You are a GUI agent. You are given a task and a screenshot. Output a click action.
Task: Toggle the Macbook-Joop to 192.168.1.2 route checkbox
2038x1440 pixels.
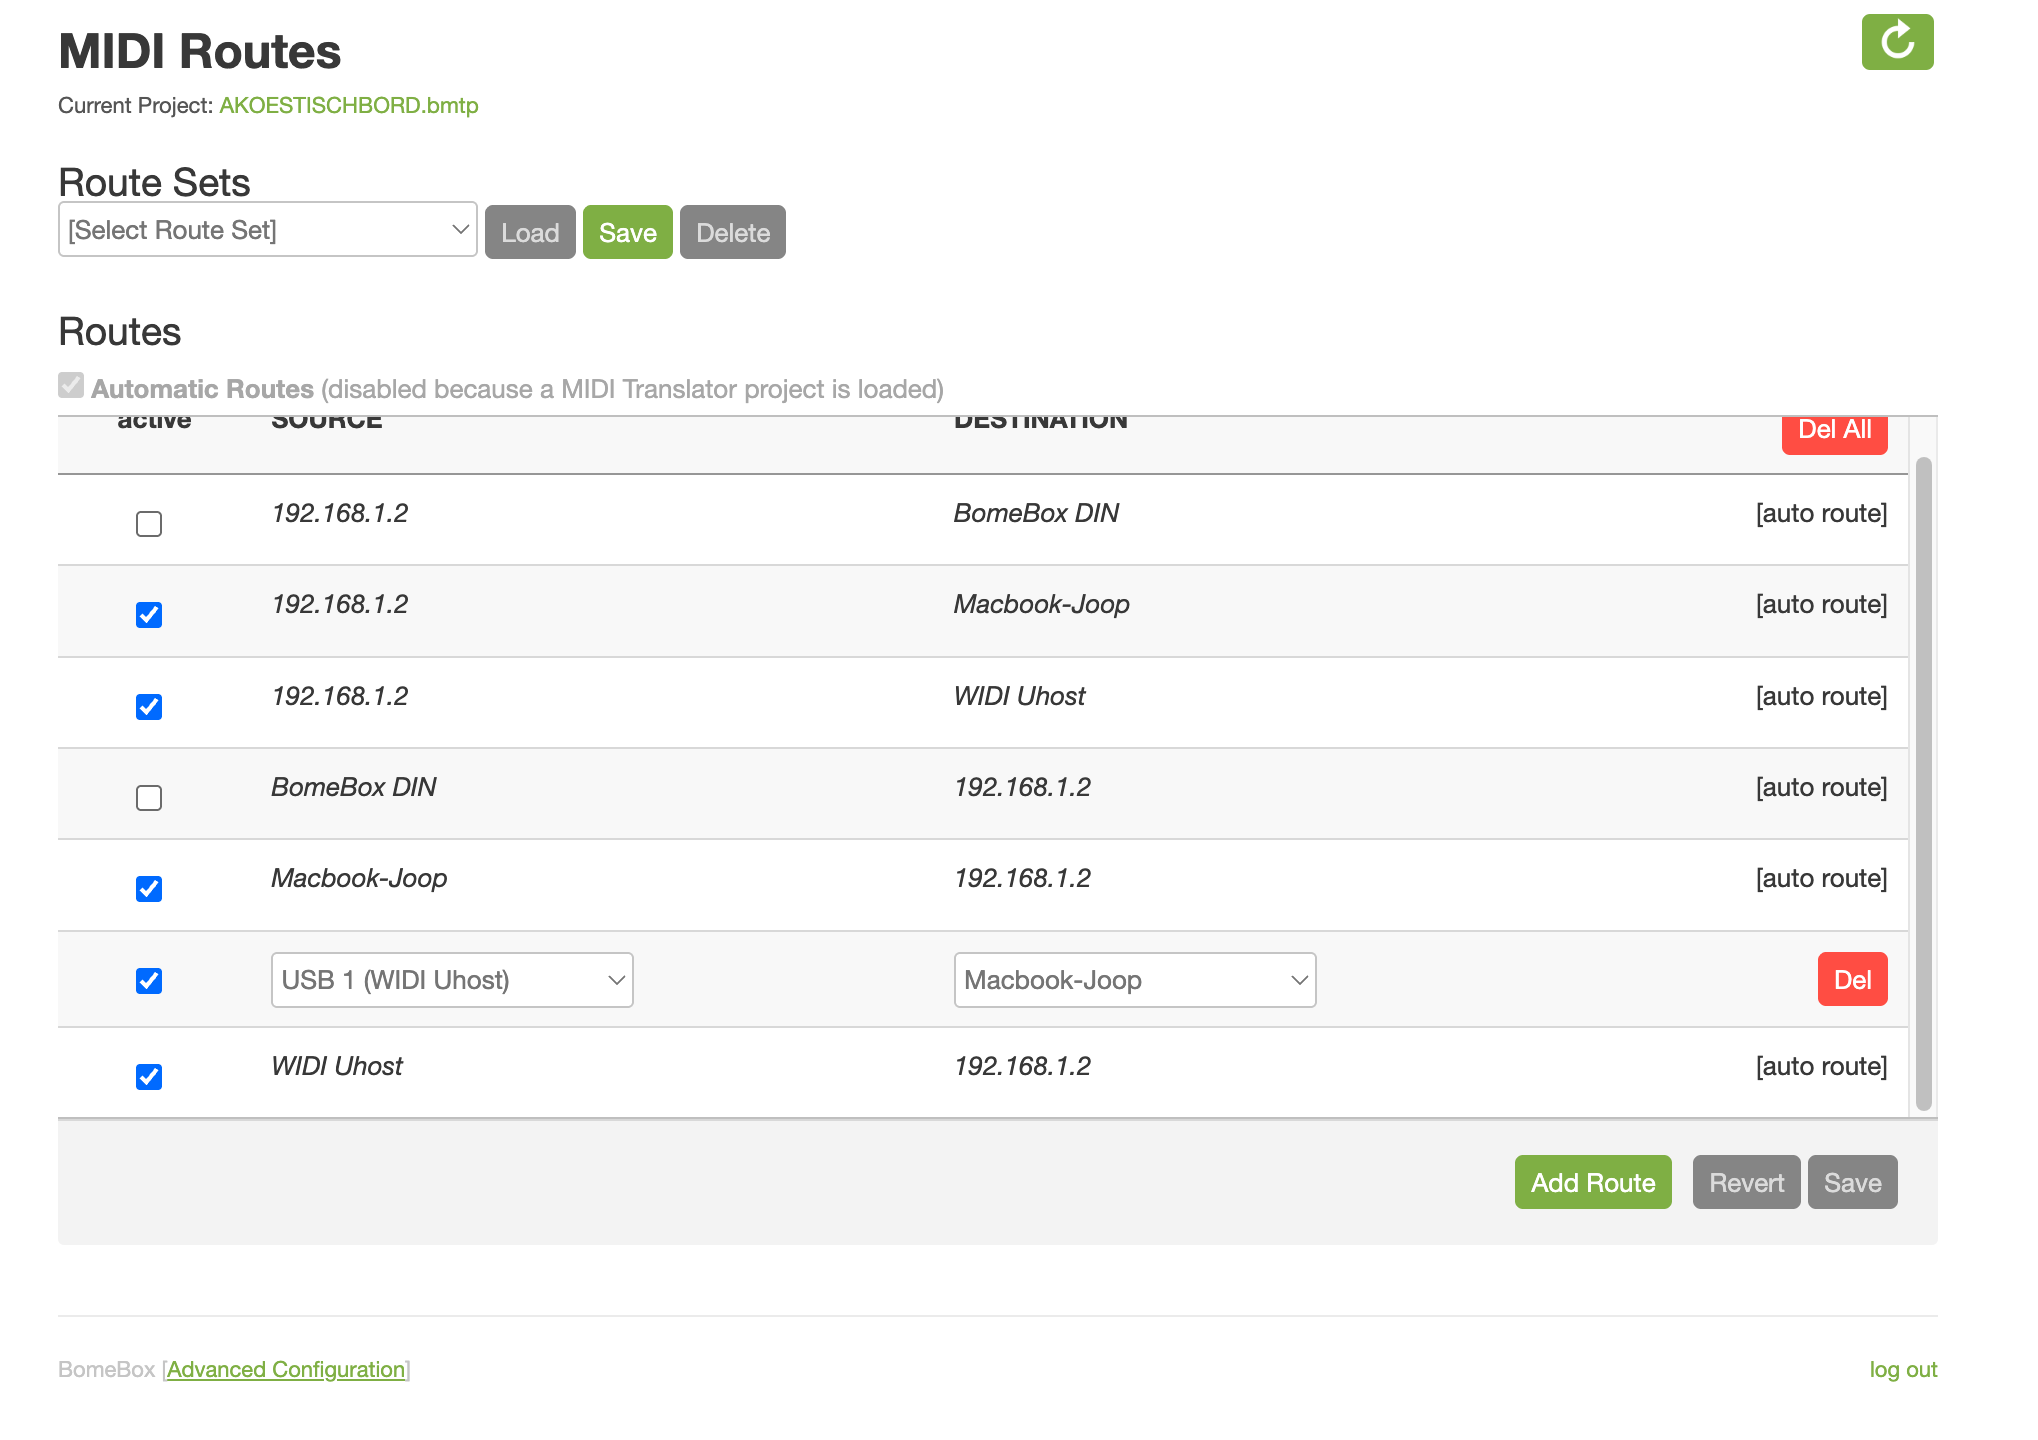(x=149, y=889)
